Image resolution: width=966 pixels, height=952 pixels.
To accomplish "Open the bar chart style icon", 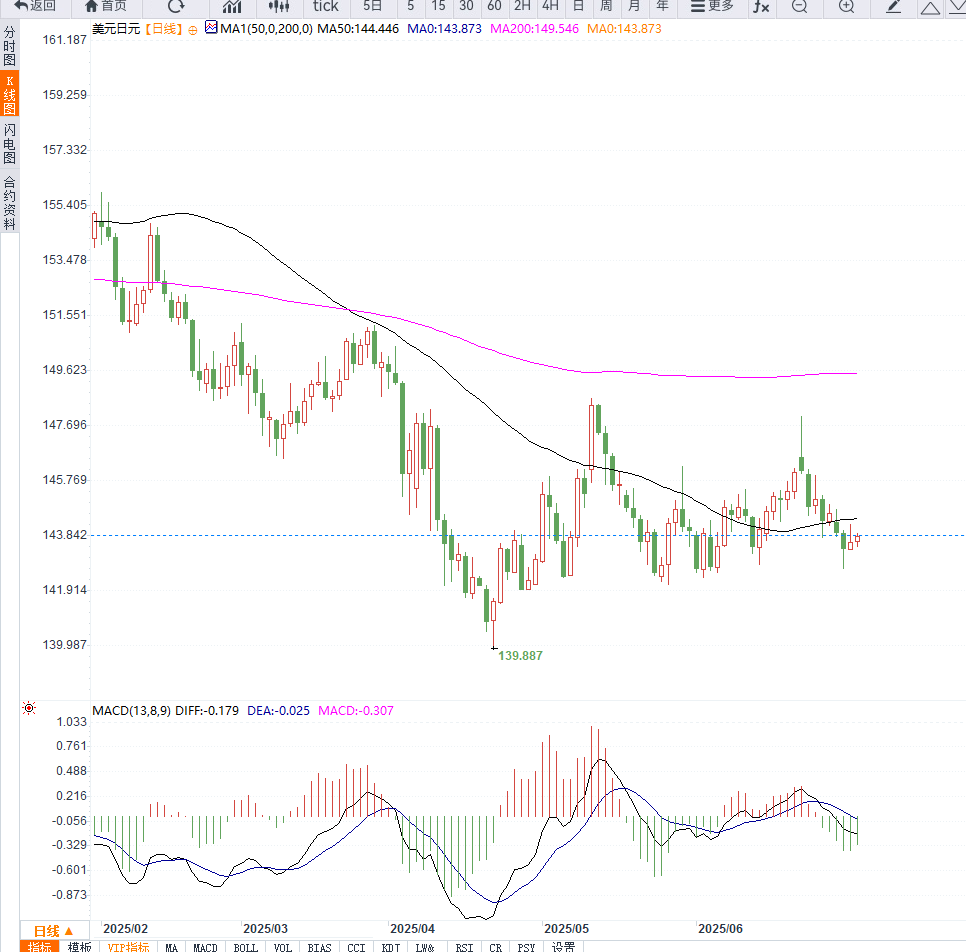I will pyautogui.click(x=232, y=7).
